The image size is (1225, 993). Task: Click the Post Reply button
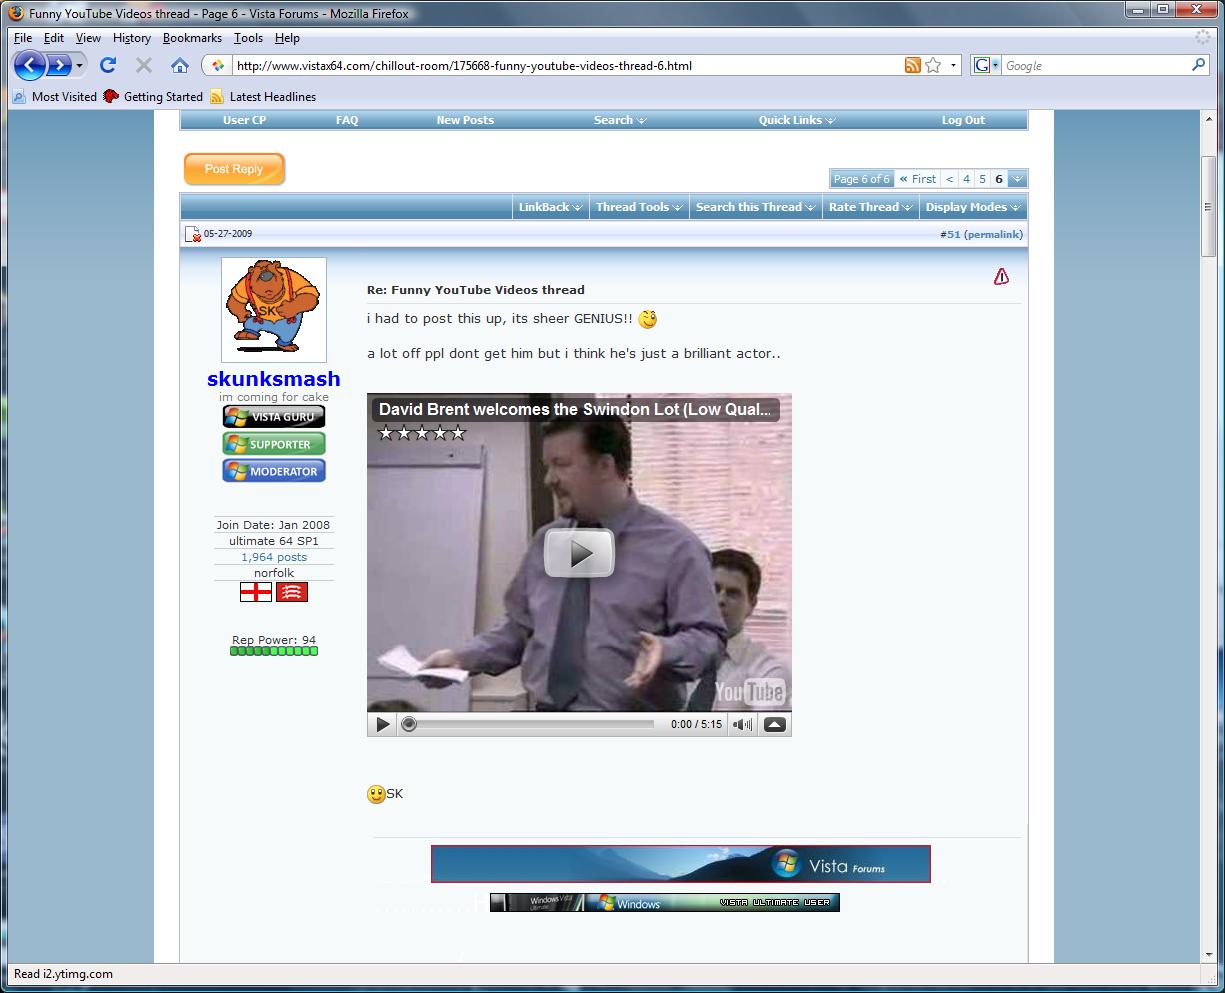coord(234,169)
